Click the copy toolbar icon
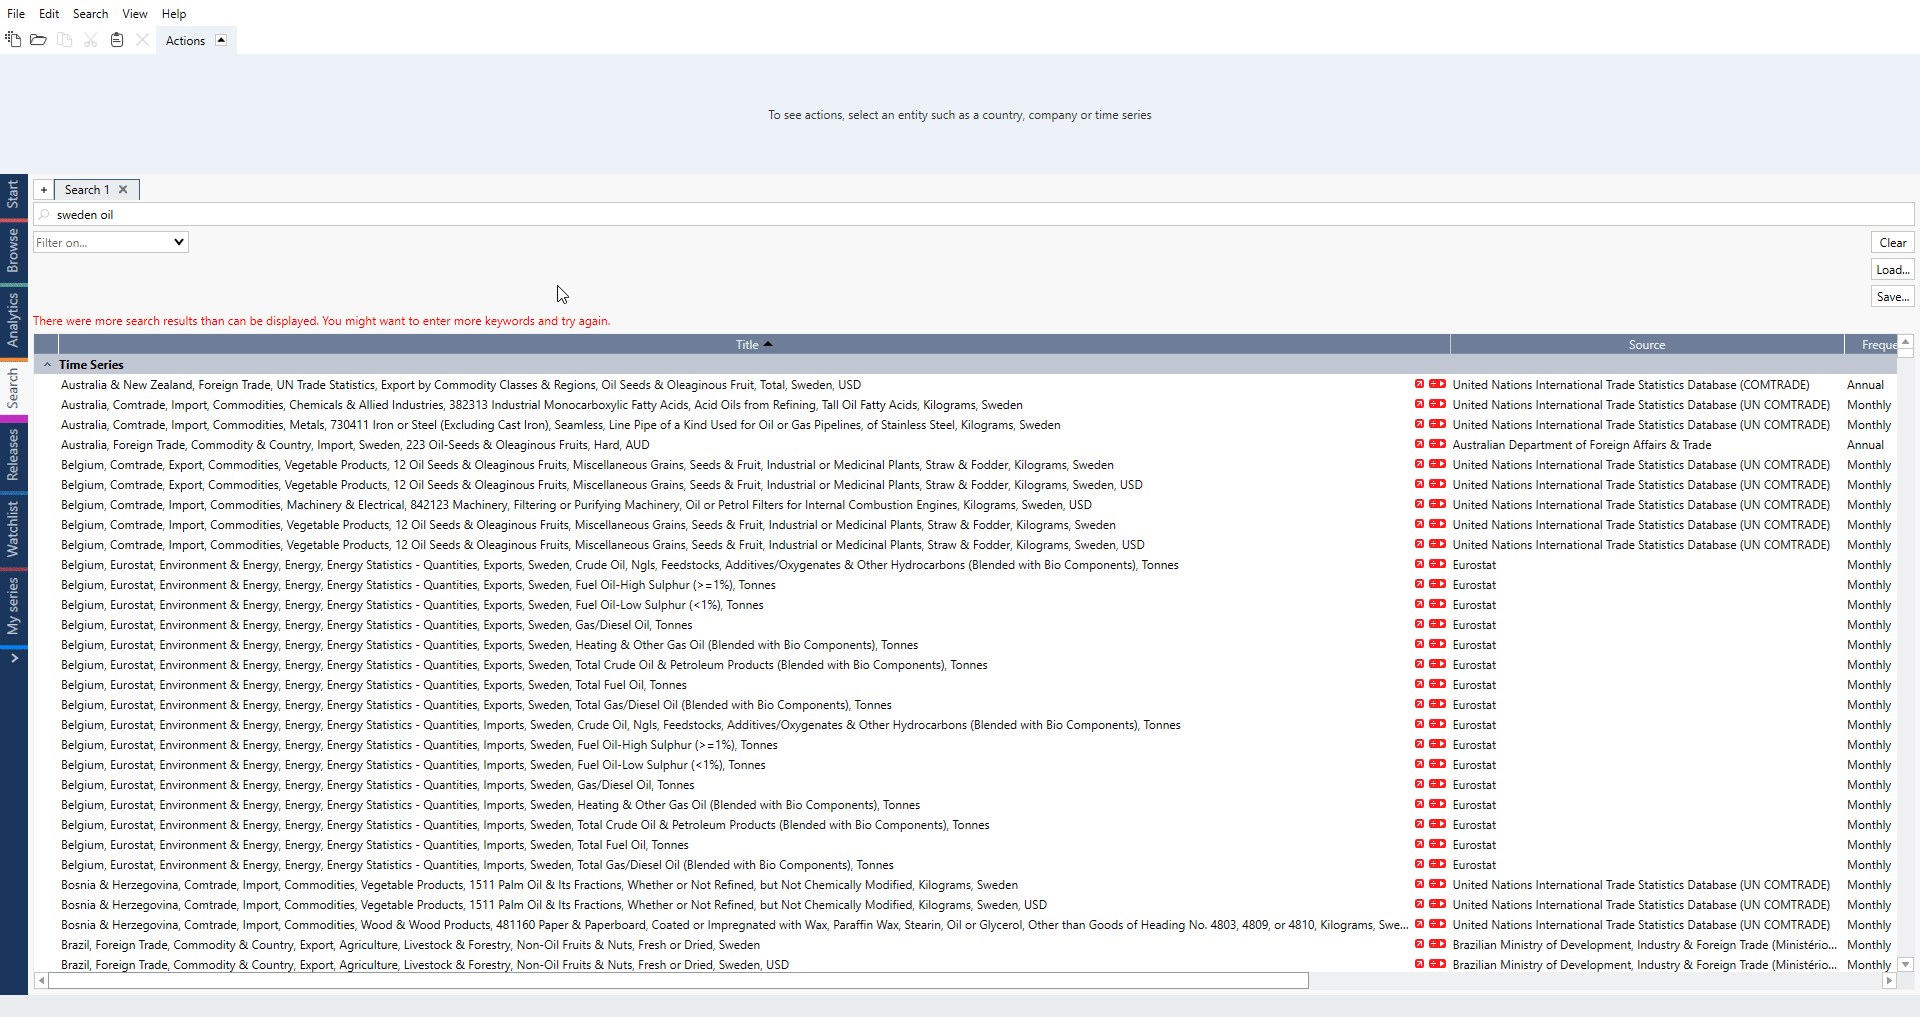 coord(65,40)
